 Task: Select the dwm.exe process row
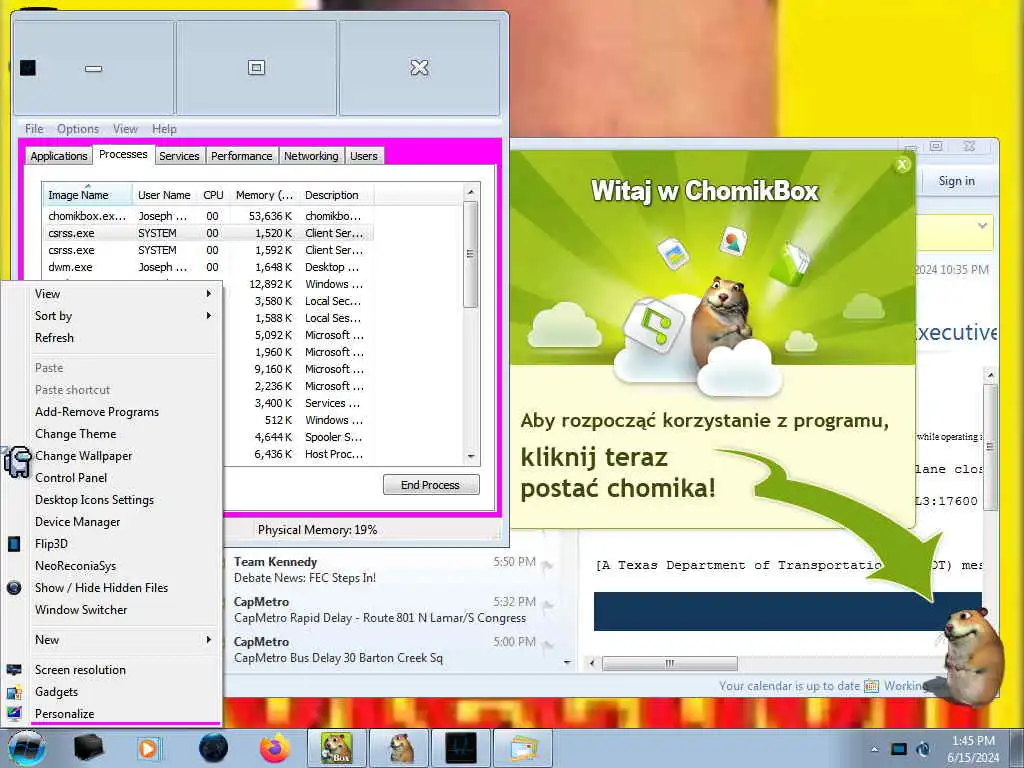pos(209,267)
